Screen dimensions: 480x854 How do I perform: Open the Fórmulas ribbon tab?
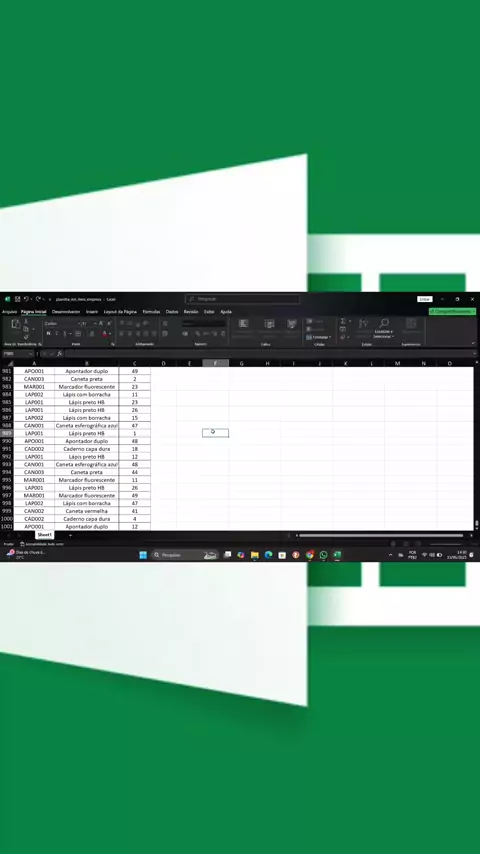coord(151,312)
